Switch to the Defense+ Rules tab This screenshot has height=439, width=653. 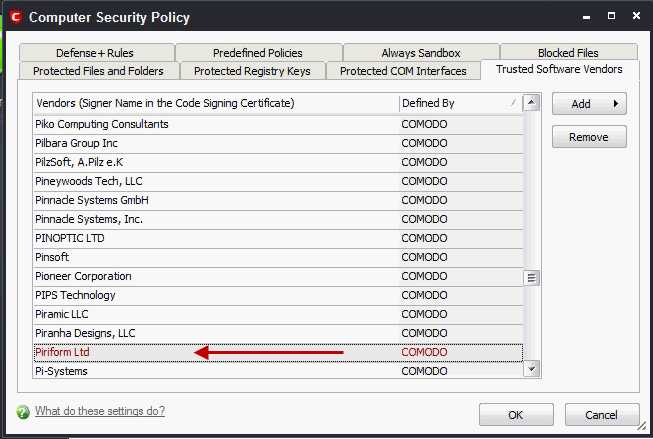pyautogui.click(x=96, y=53)
